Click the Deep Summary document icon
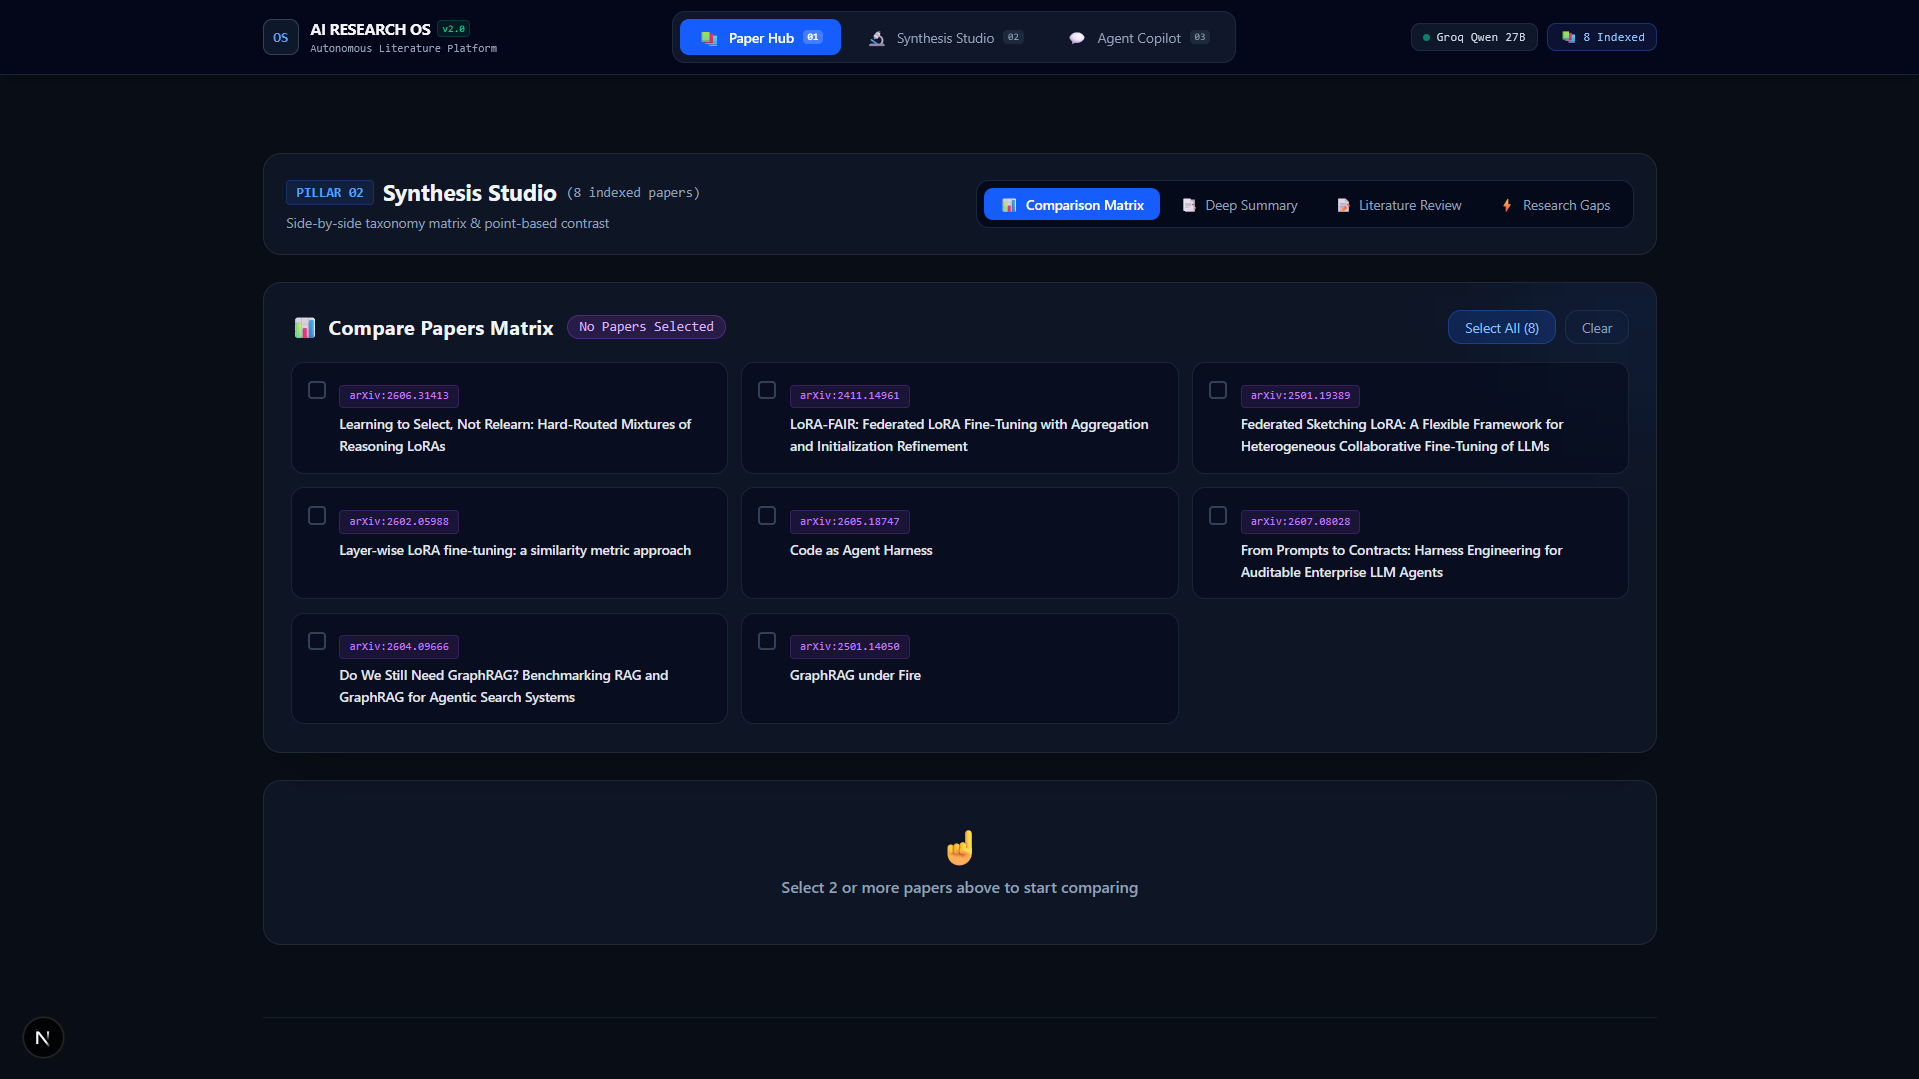Screen dimensions: 1919x1079 point(1189,205)
